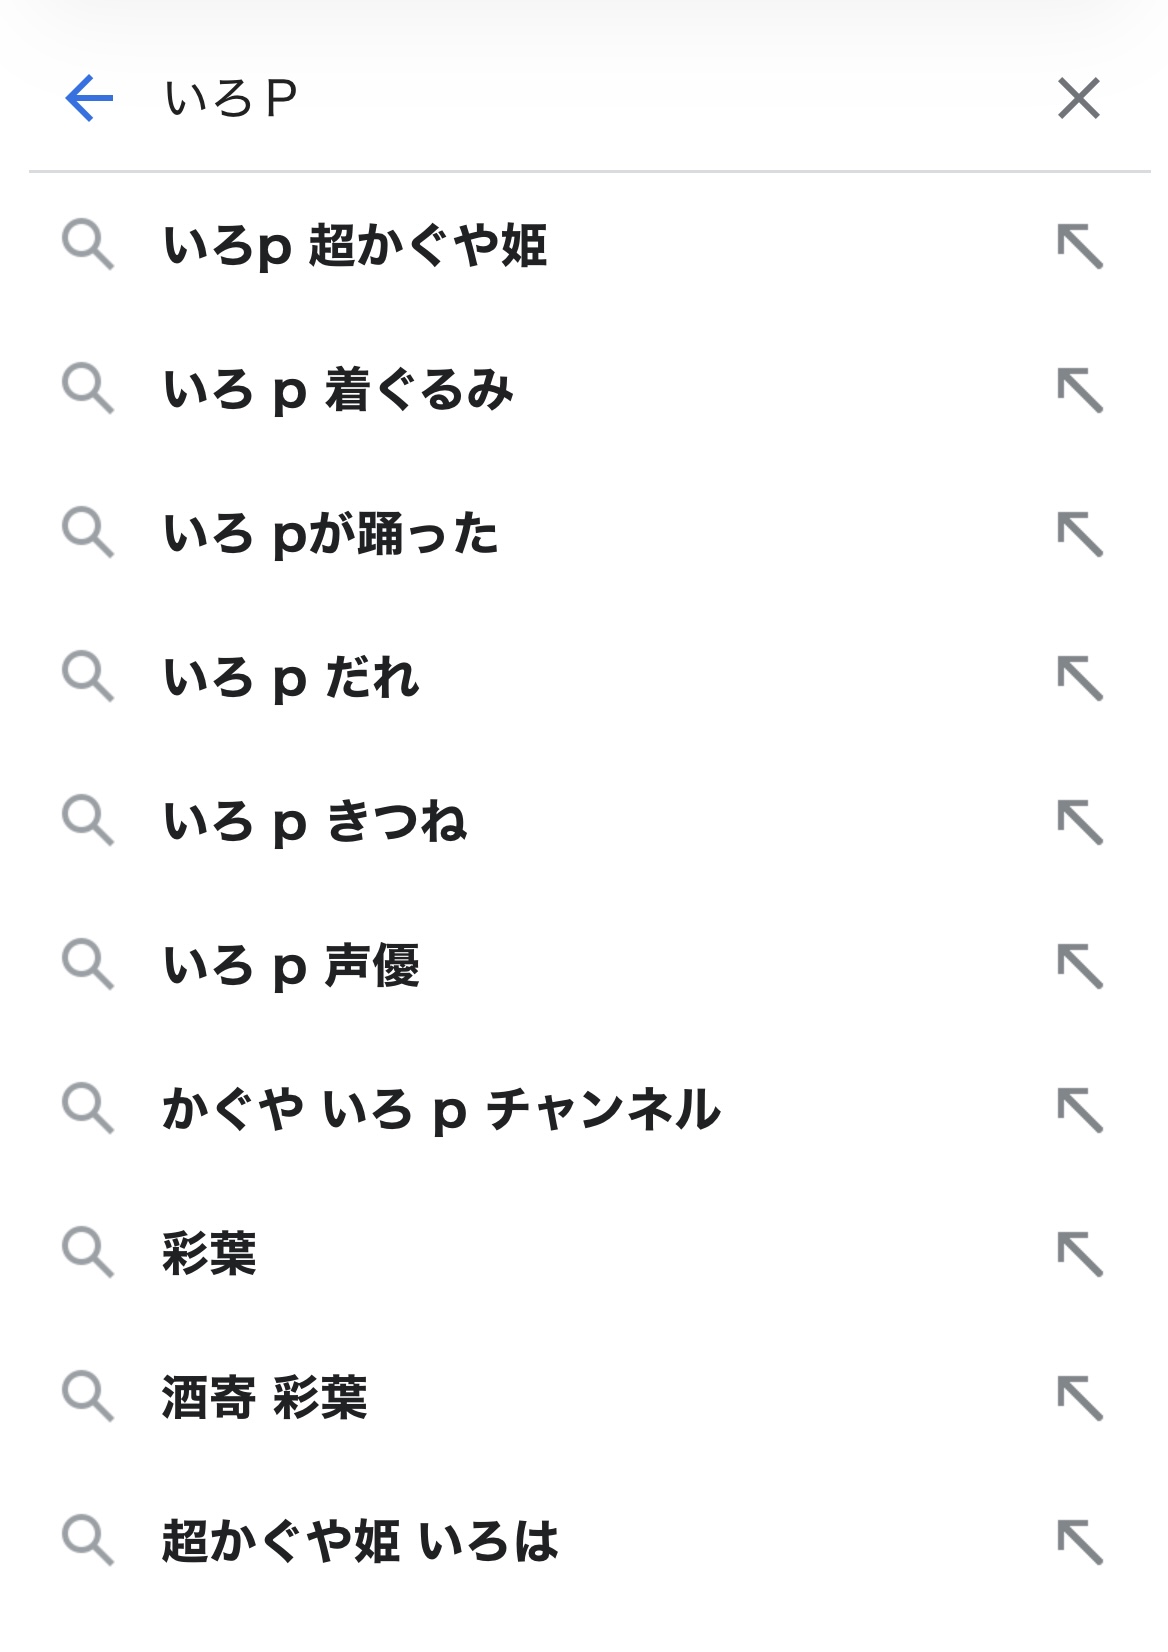
Task: Click magnifier icon beside いろ p きつね
Action: 88,821
